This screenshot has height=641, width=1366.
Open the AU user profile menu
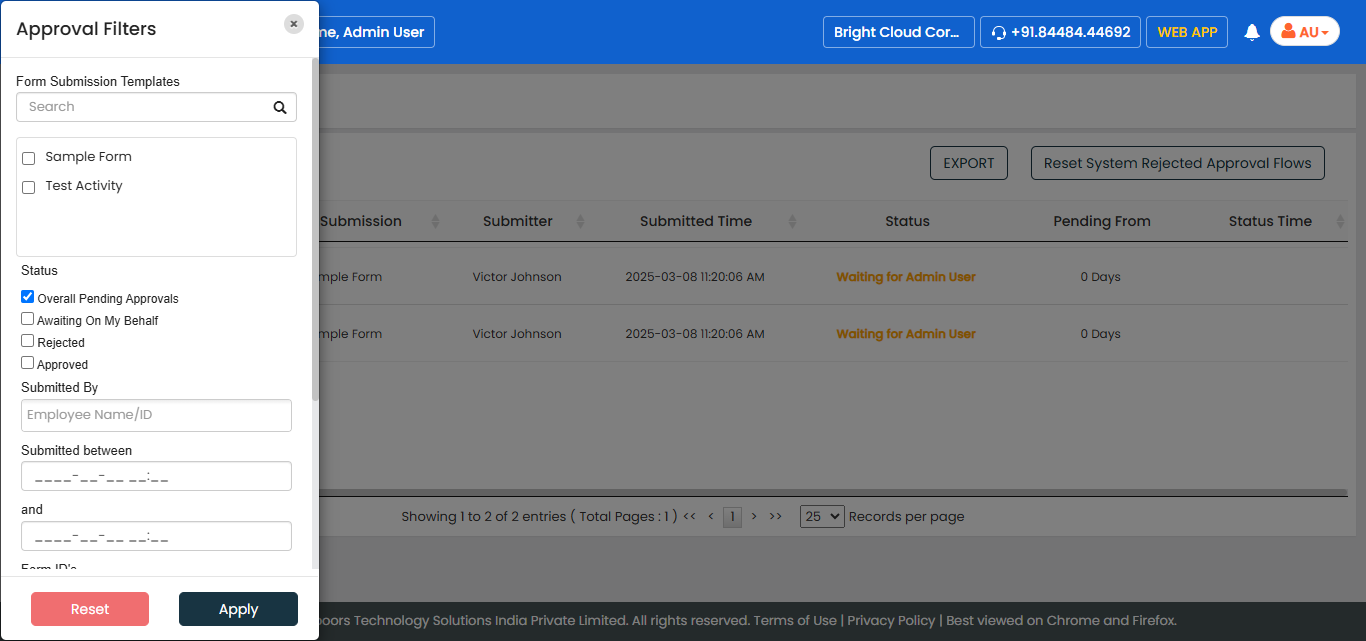tap(1304, 32)
